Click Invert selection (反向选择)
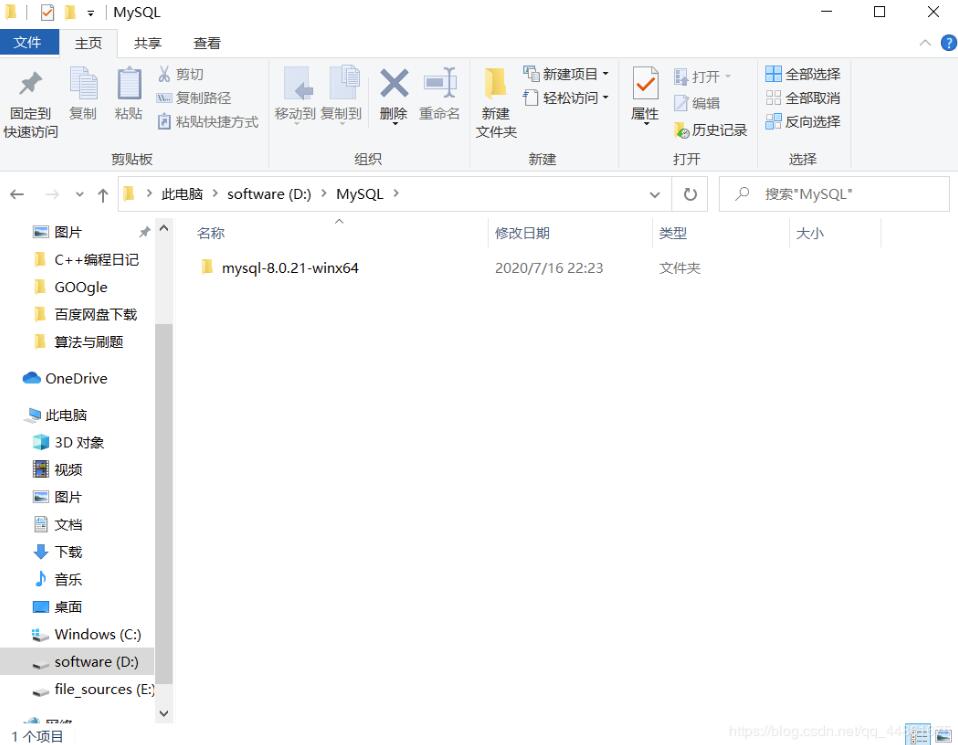This screenshot has height=745, width=958. pyautogui.click(x=803, y=122)
